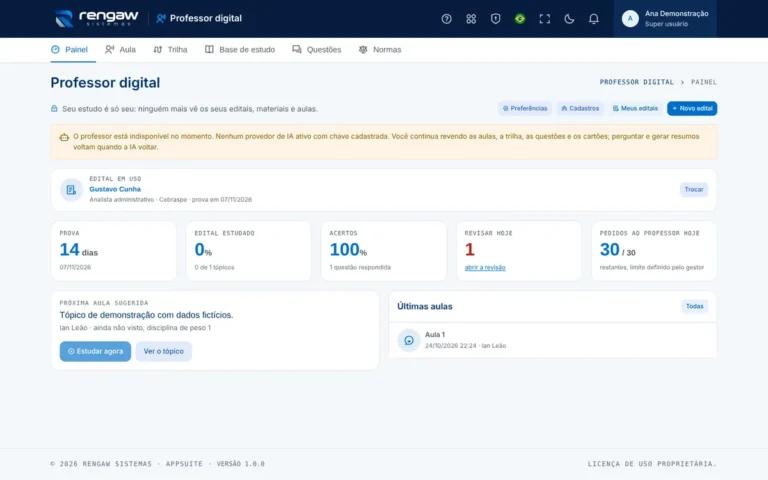This screenshot has height=480, width=768.
Task: Click the lock privacy icon
Action: coord(54,109)
